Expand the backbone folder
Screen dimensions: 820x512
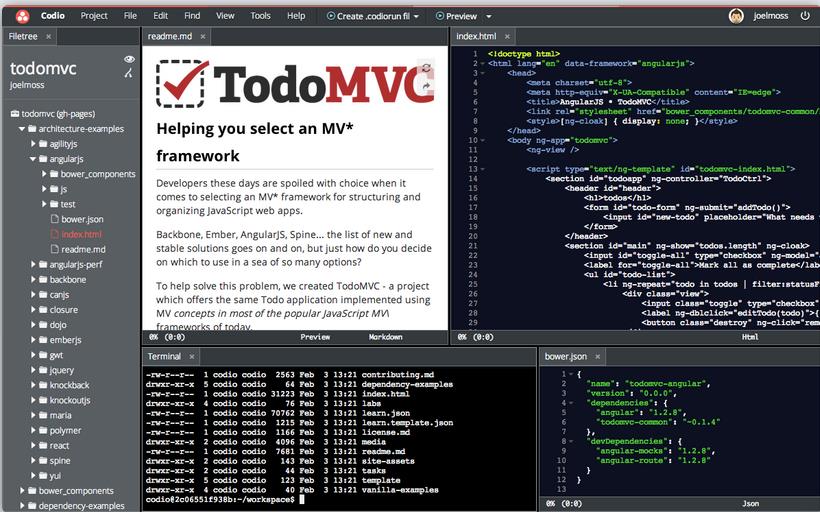[33, 280]
